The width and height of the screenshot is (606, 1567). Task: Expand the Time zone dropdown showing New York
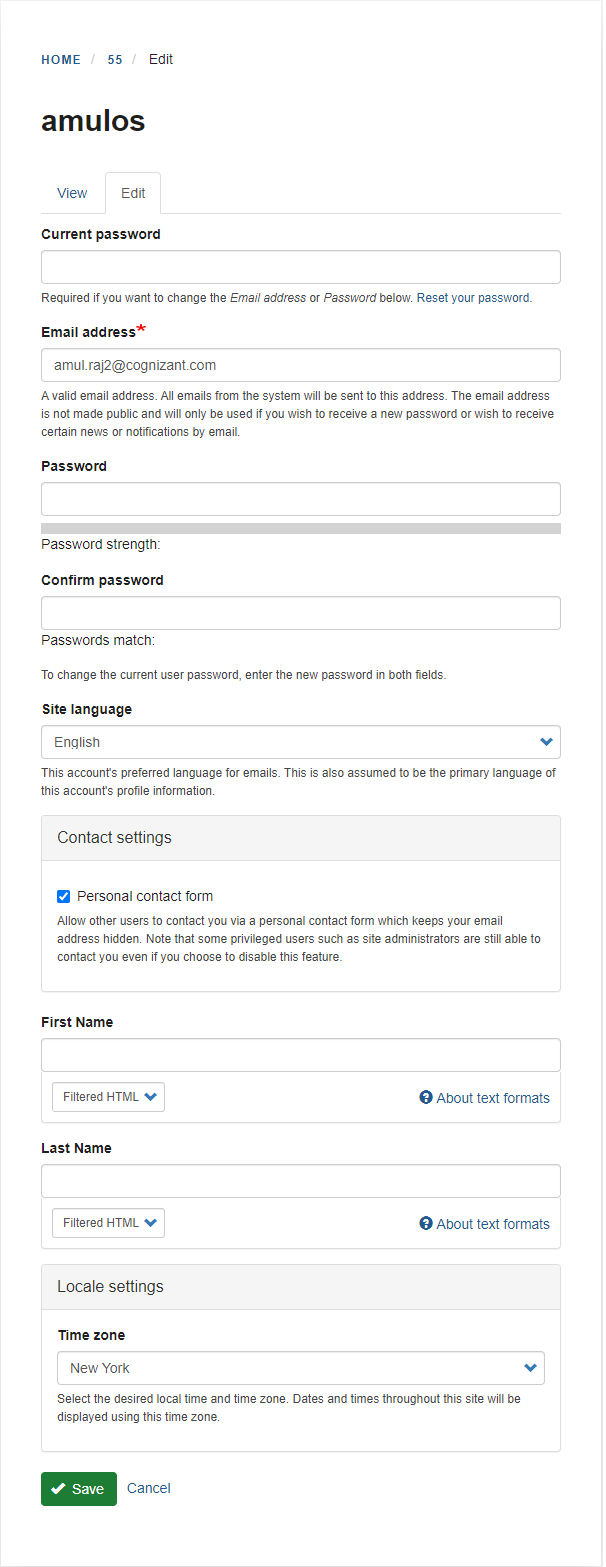pyautogui.click(x=300, y=1368)
